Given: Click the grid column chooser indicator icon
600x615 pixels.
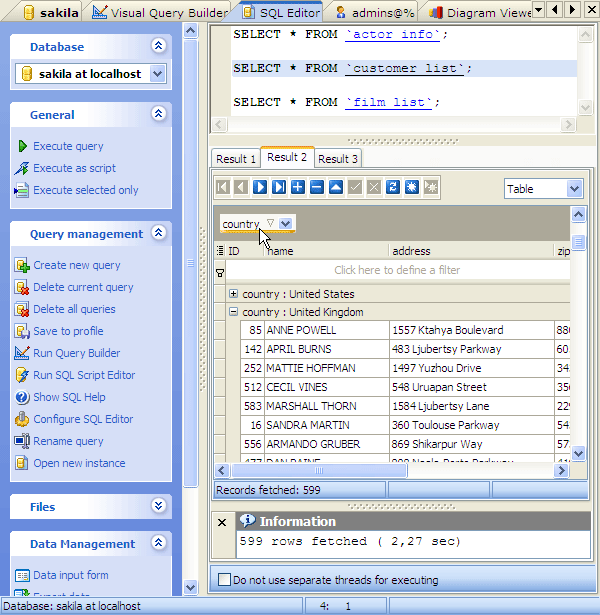Looking at the screenshot, I should click(220, 250).
